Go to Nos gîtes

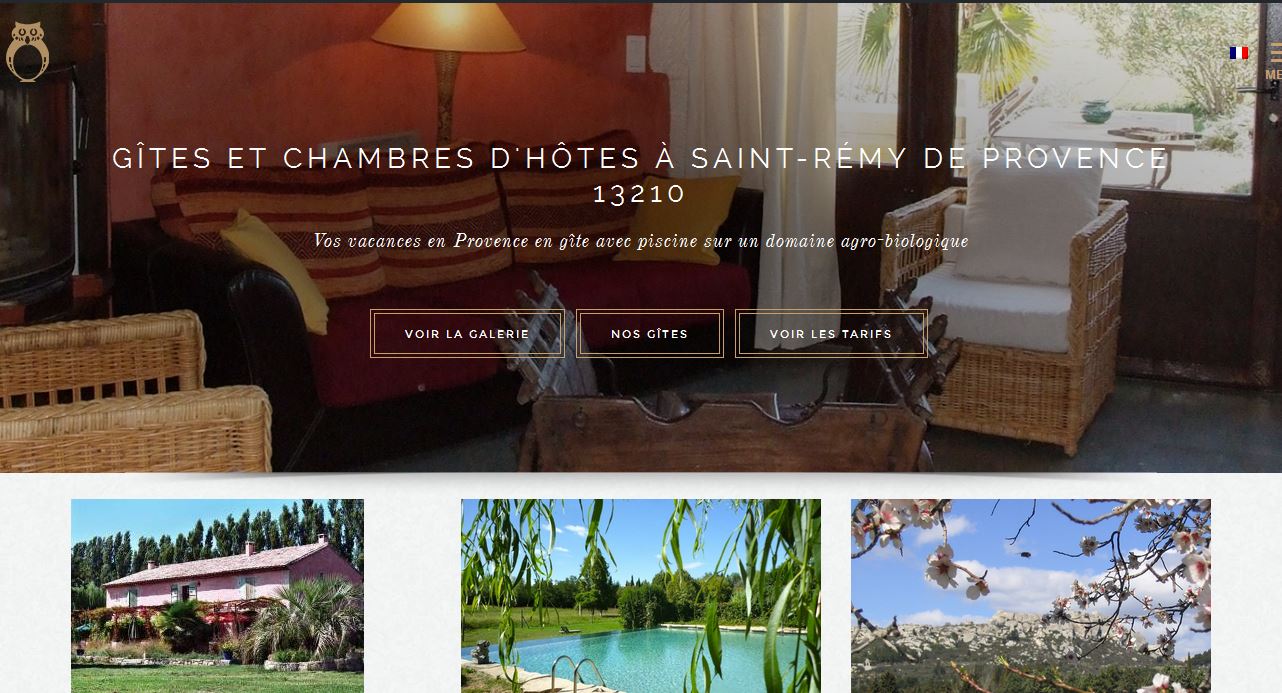(650, 334)
